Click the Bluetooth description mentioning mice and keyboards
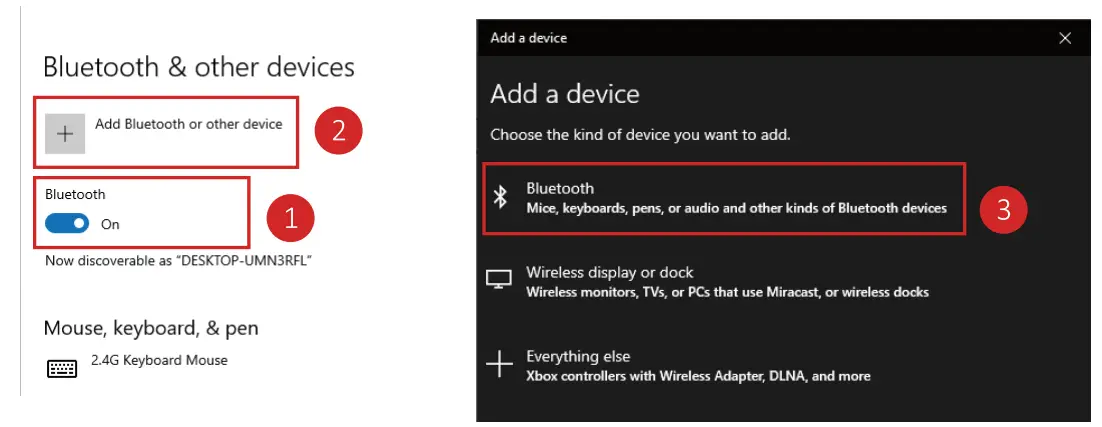 tap(735, 208)
